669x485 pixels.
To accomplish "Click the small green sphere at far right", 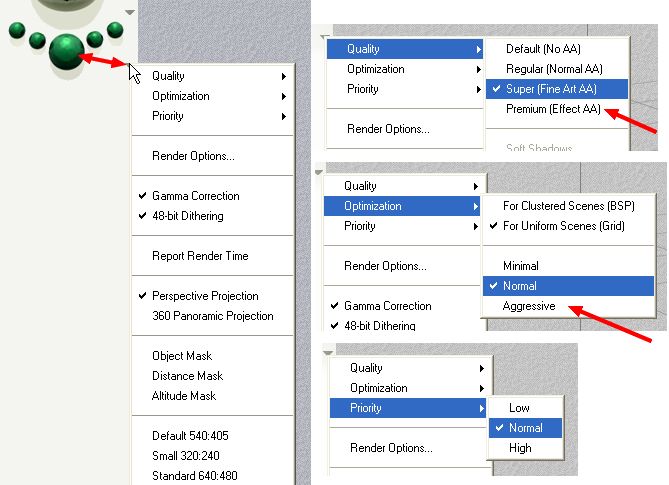I will (x=115, y=30).
